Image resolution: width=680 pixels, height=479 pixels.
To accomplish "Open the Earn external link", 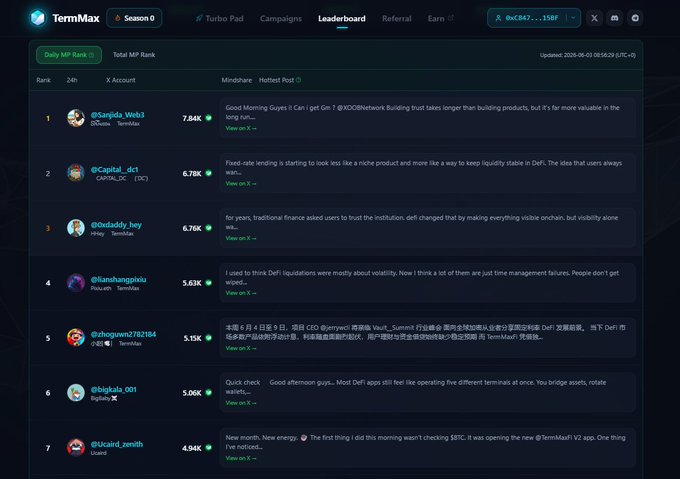I will tap(440, 19).
